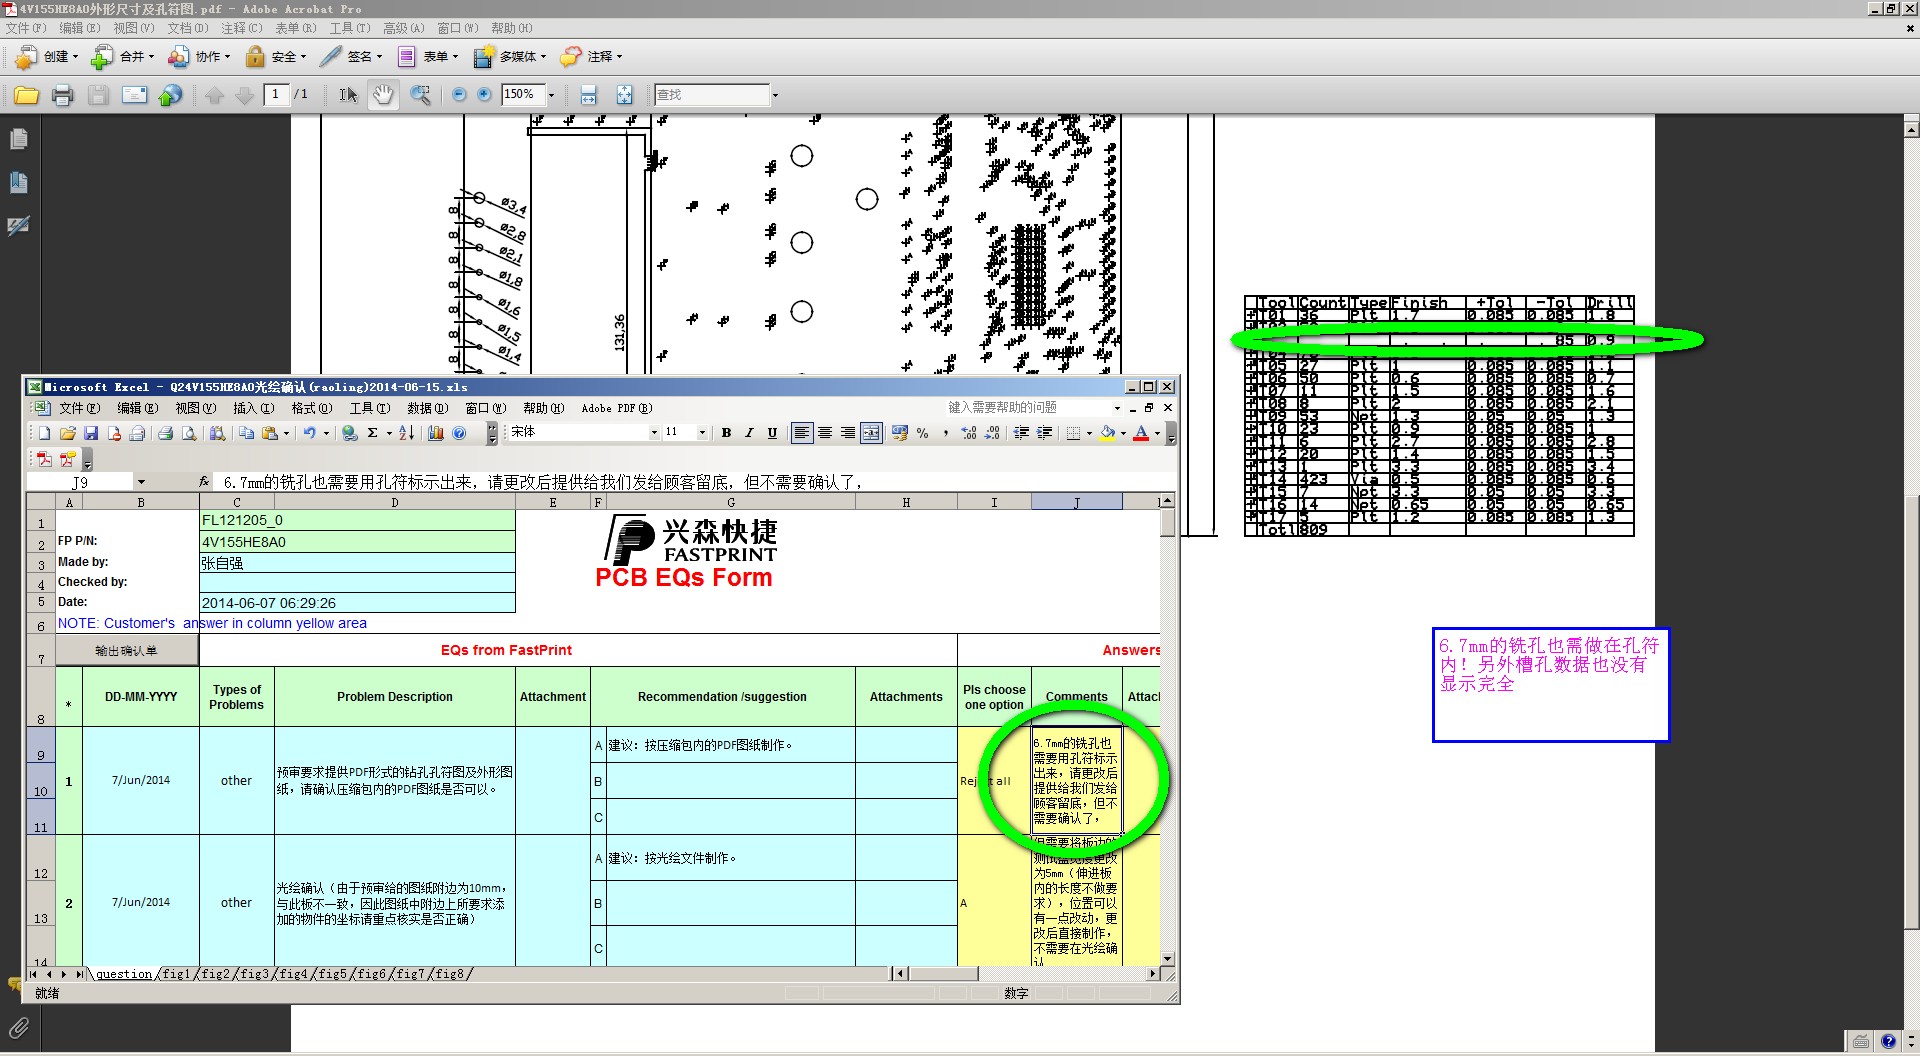Click the Acrobat zoom in plus button
Viewport: 1920px width, 1056px height.
pos(485,95)
